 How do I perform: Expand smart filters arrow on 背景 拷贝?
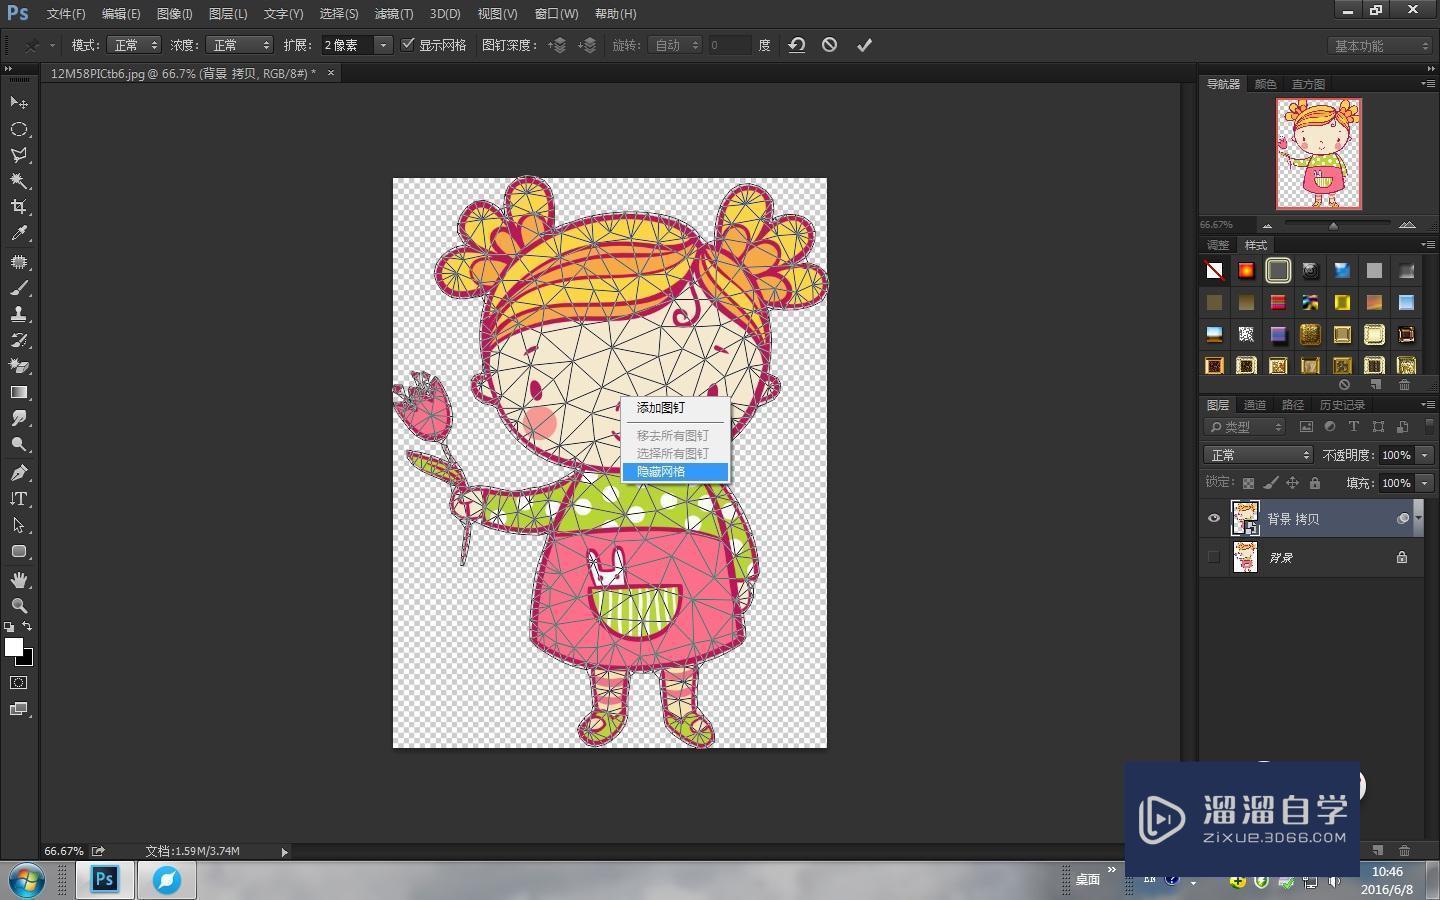1418,518
